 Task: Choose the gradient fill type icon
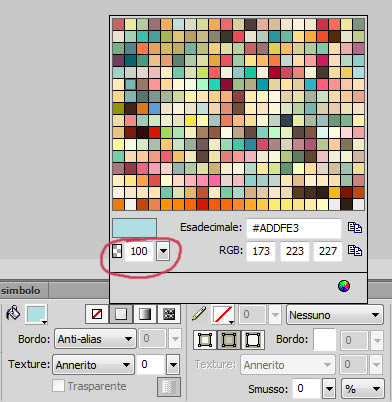click(x=145, y=314)
